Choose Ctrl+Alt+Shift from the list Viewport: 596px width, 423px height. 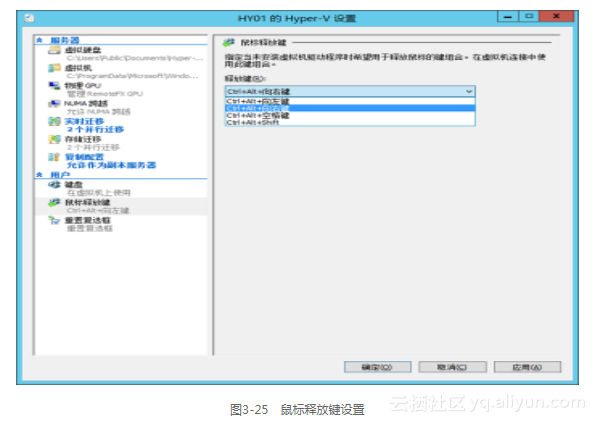[x=350, y=122]
